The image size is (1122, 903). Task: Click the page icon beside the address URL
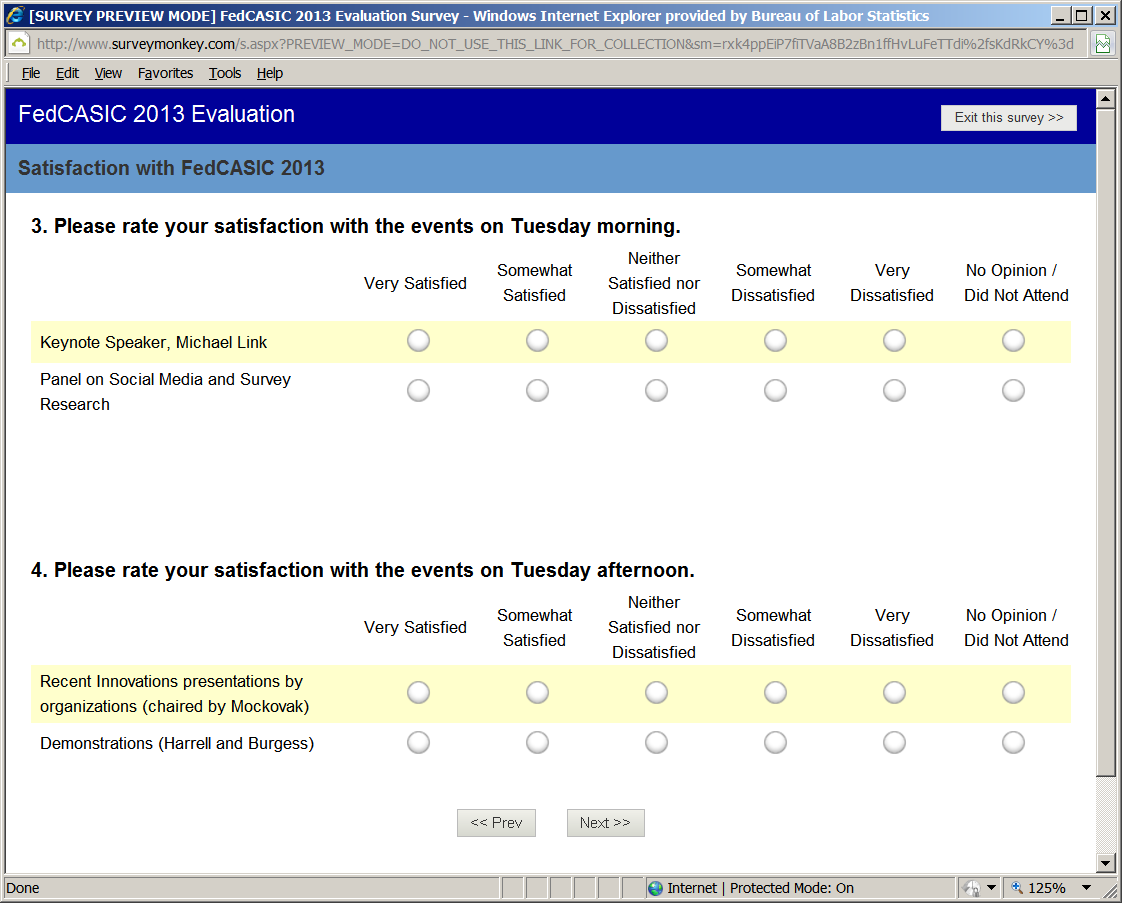coord(19,44)
